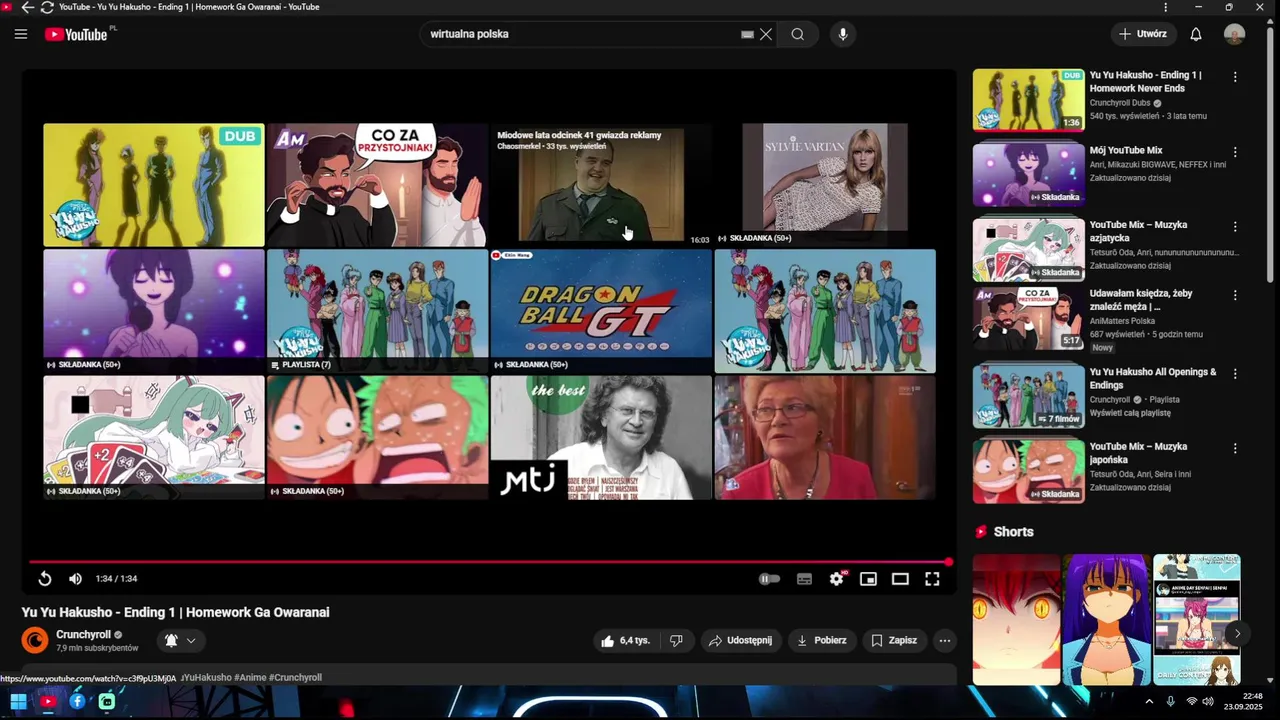Switch to theater mode
Screen dimensions: 1280x720
pos(900,579)
